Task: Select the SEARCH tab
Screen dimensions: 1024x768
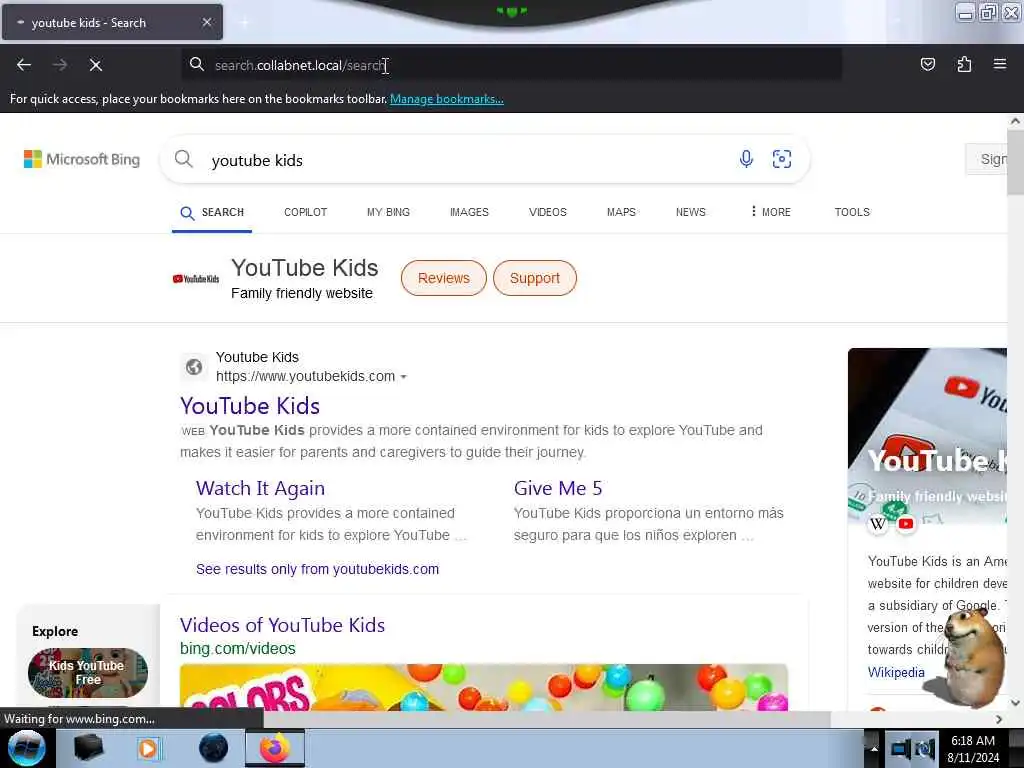Action: click(212, 213)
